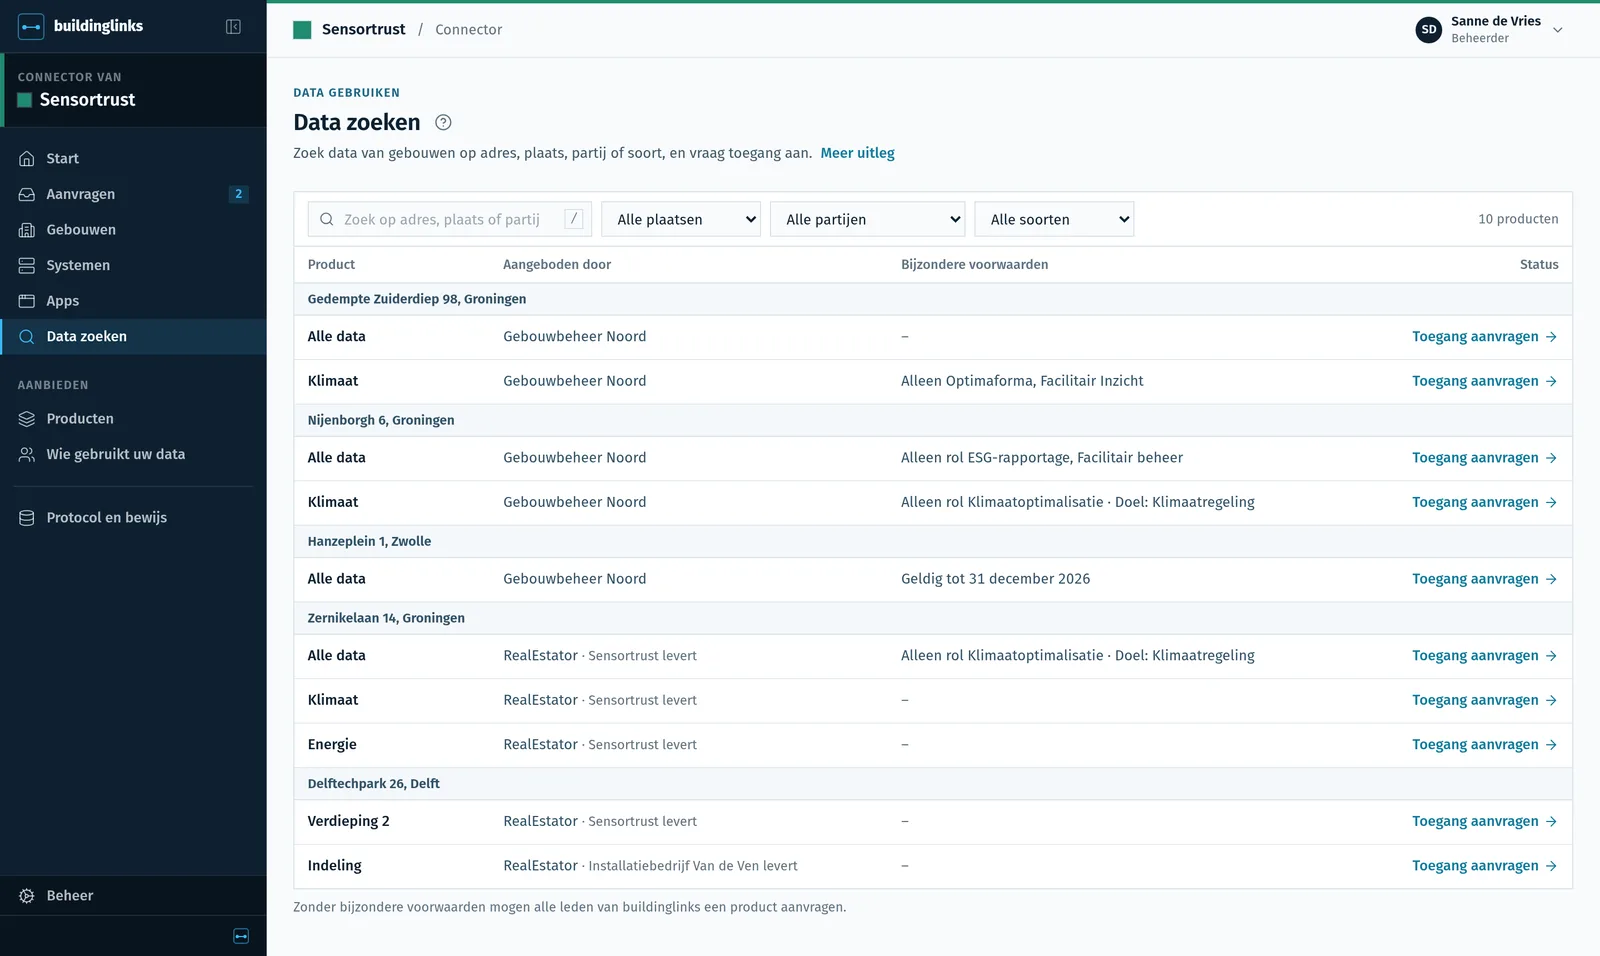Open Protocol en bewijs database icon
The height and width of the screenshot is (956, 1600).
27,518
